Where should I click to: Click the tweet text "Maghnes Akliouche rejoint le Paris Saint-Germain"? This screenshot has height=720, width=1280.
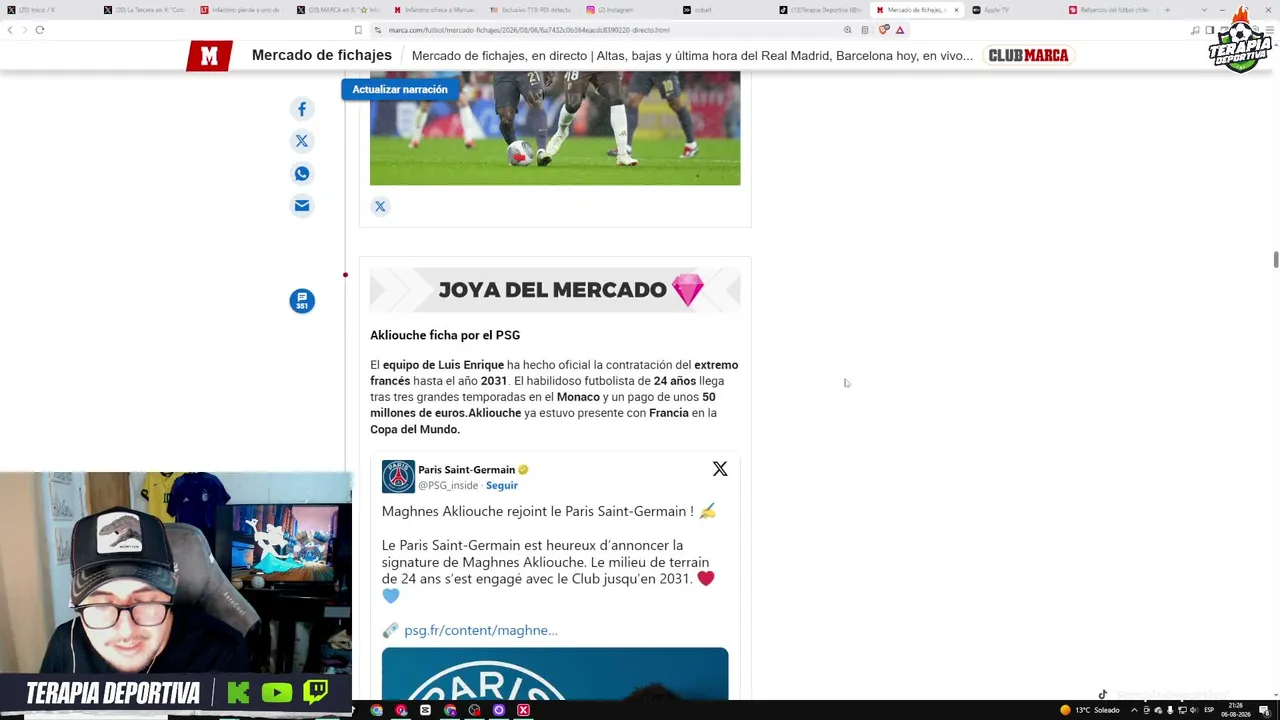coord(532,511)
